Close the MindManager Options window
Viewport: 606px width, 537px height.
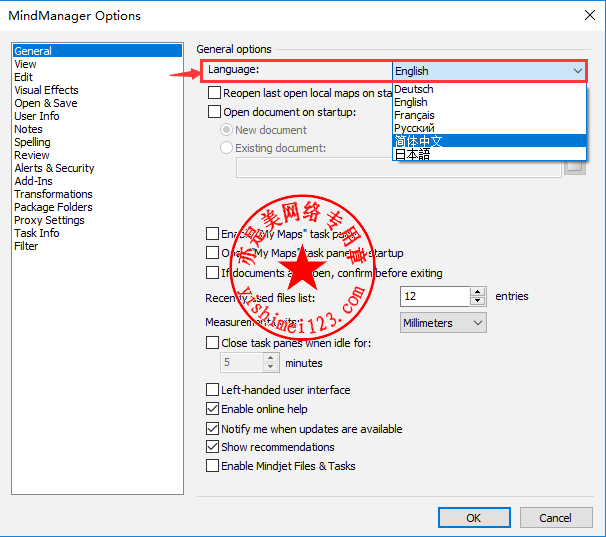[590, 15]
